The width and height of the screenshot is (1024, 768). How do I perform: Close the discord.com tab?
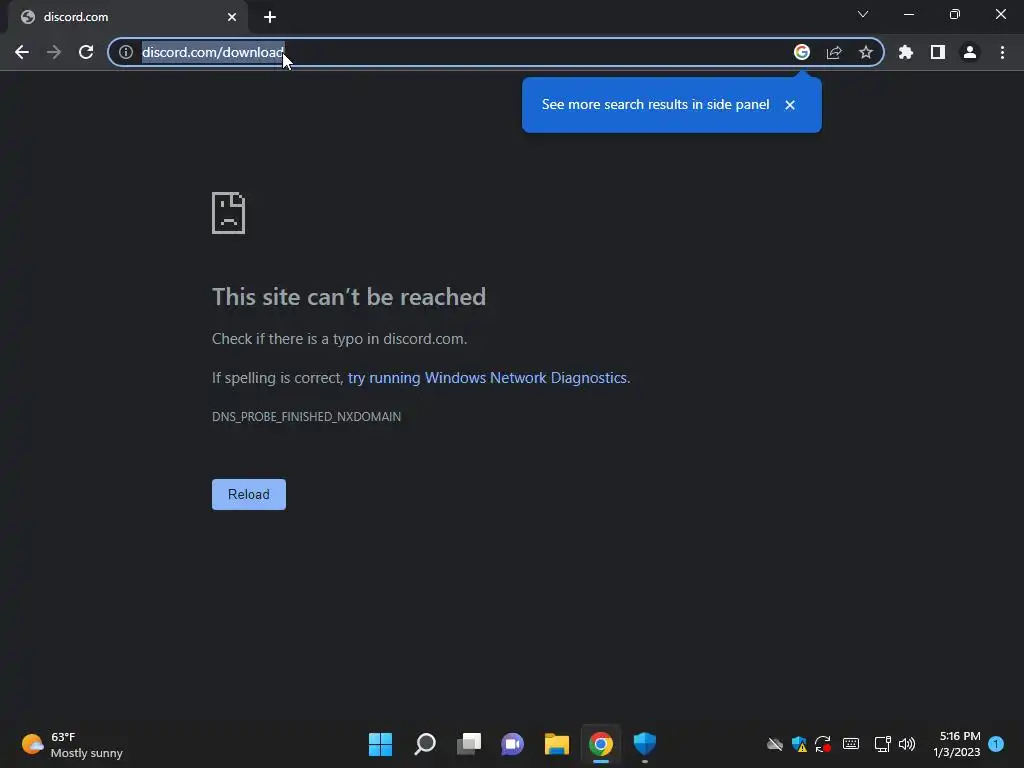tap(232, 17)
